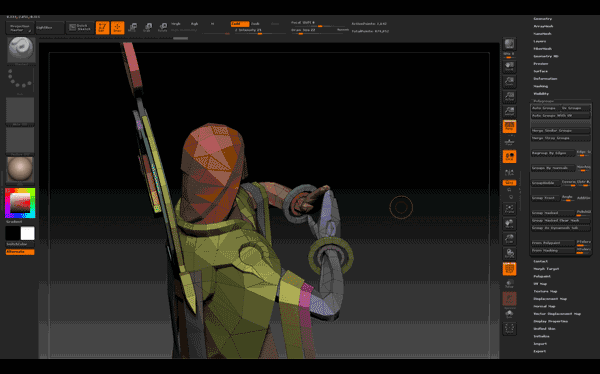The image size is (600, 374).
Task: Click the right shelf Scale view icon
Action: click(x=509, y=239)
